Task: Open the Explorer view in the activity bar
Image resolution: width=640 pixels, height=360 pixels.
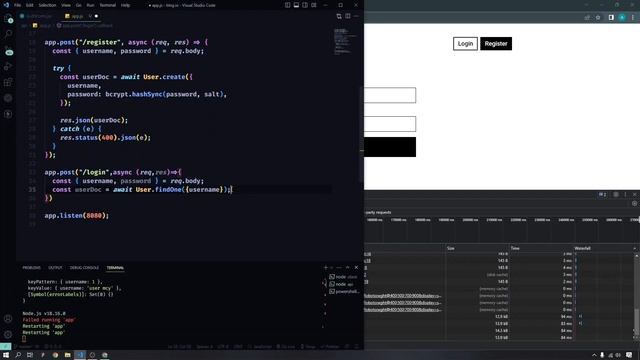Action: coord(8,19)
